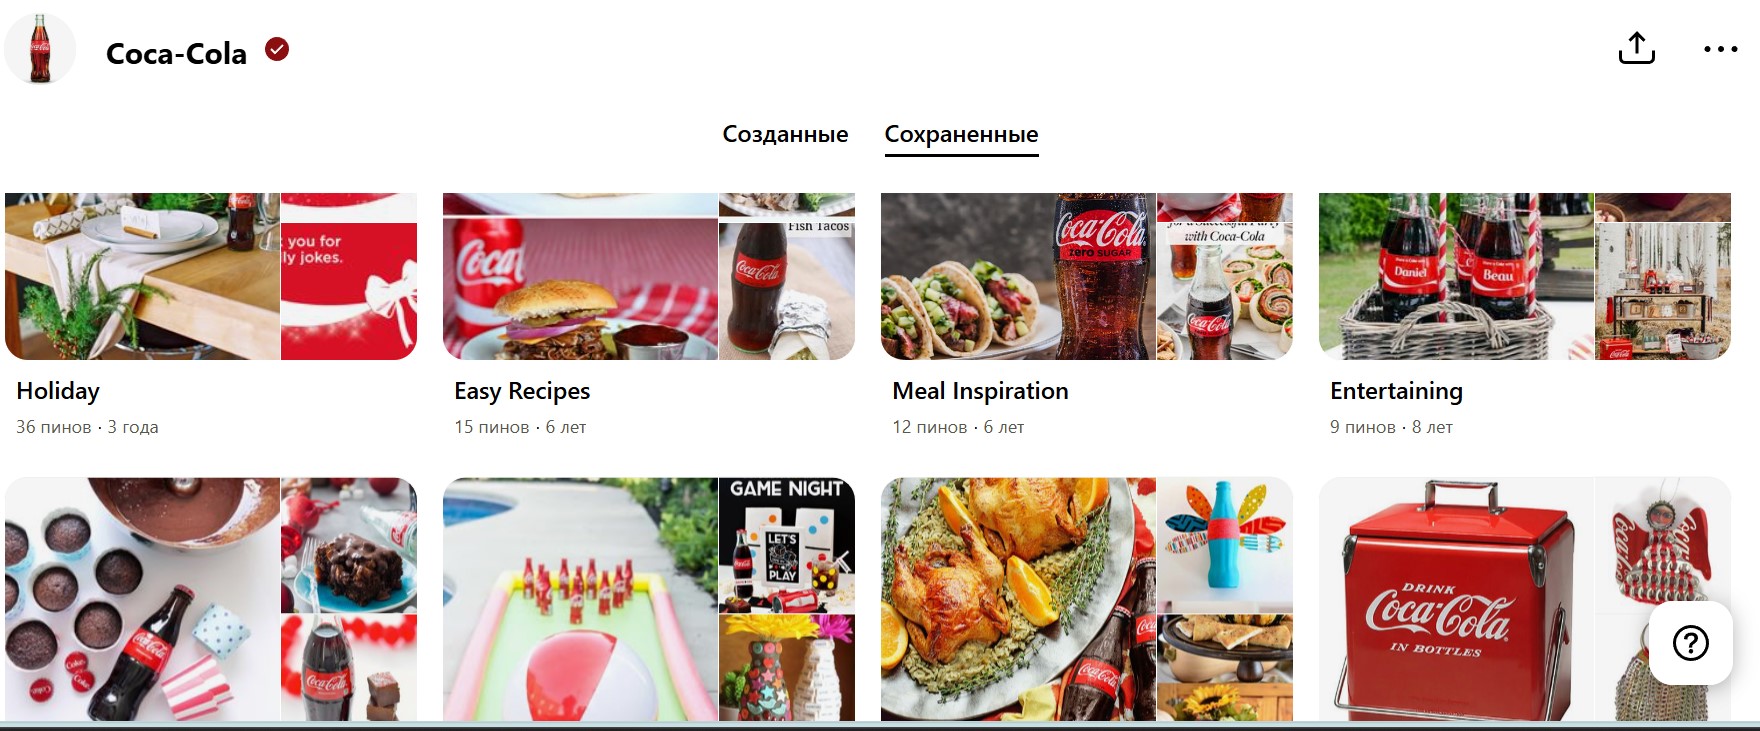Click the red verified badge icon
Screen dimensions: 1760x731
point(277,49)
